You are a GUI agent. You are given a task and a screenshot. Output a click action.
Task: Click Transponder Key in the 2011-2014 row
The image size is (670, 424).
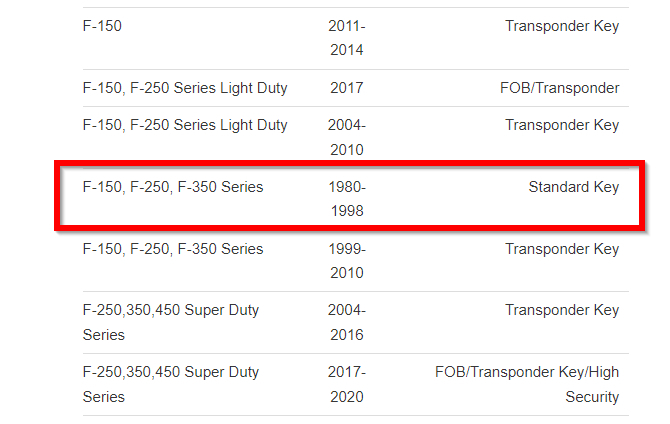561,26
